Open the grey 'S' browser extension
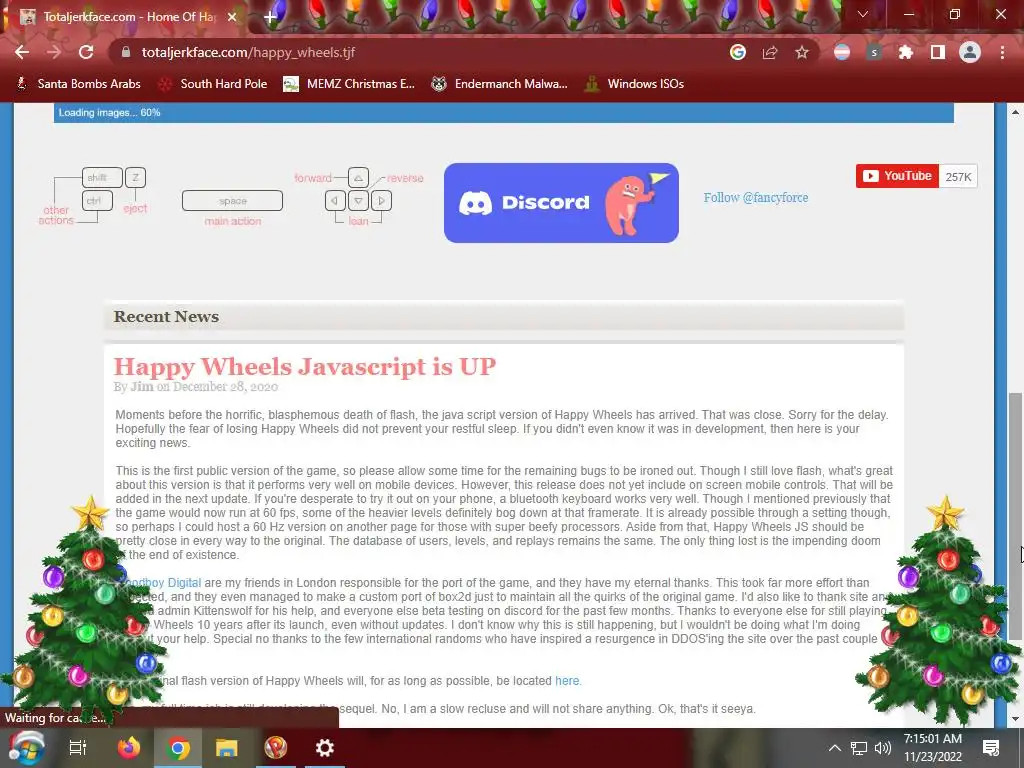This screenshot has width=1024, height=768. (x=874, y=52)
